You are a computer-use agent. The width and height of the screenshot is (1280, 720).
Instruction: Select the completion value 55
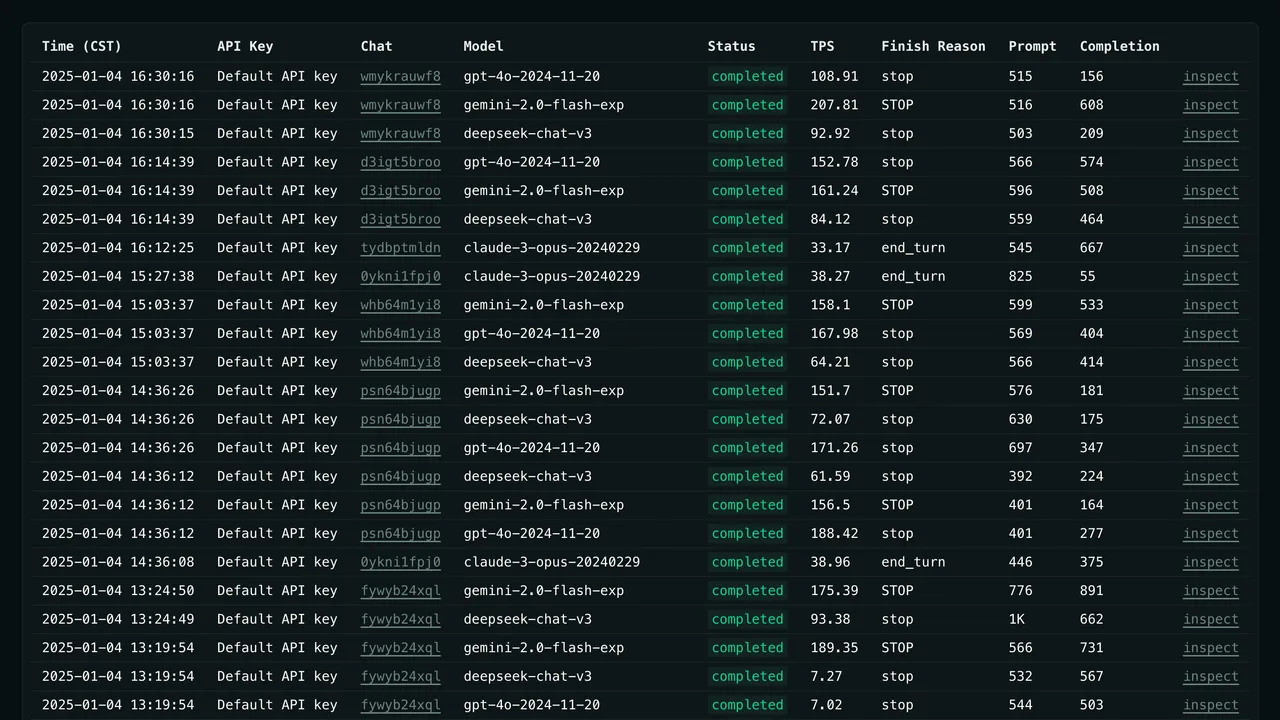tap(1088, 276)
